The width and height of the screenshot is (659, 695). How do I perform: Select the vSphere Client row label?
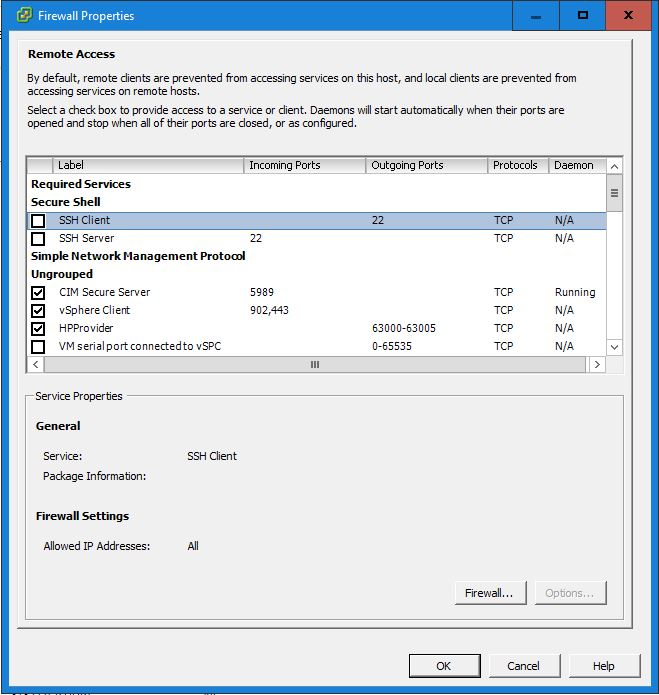point(94,310)
